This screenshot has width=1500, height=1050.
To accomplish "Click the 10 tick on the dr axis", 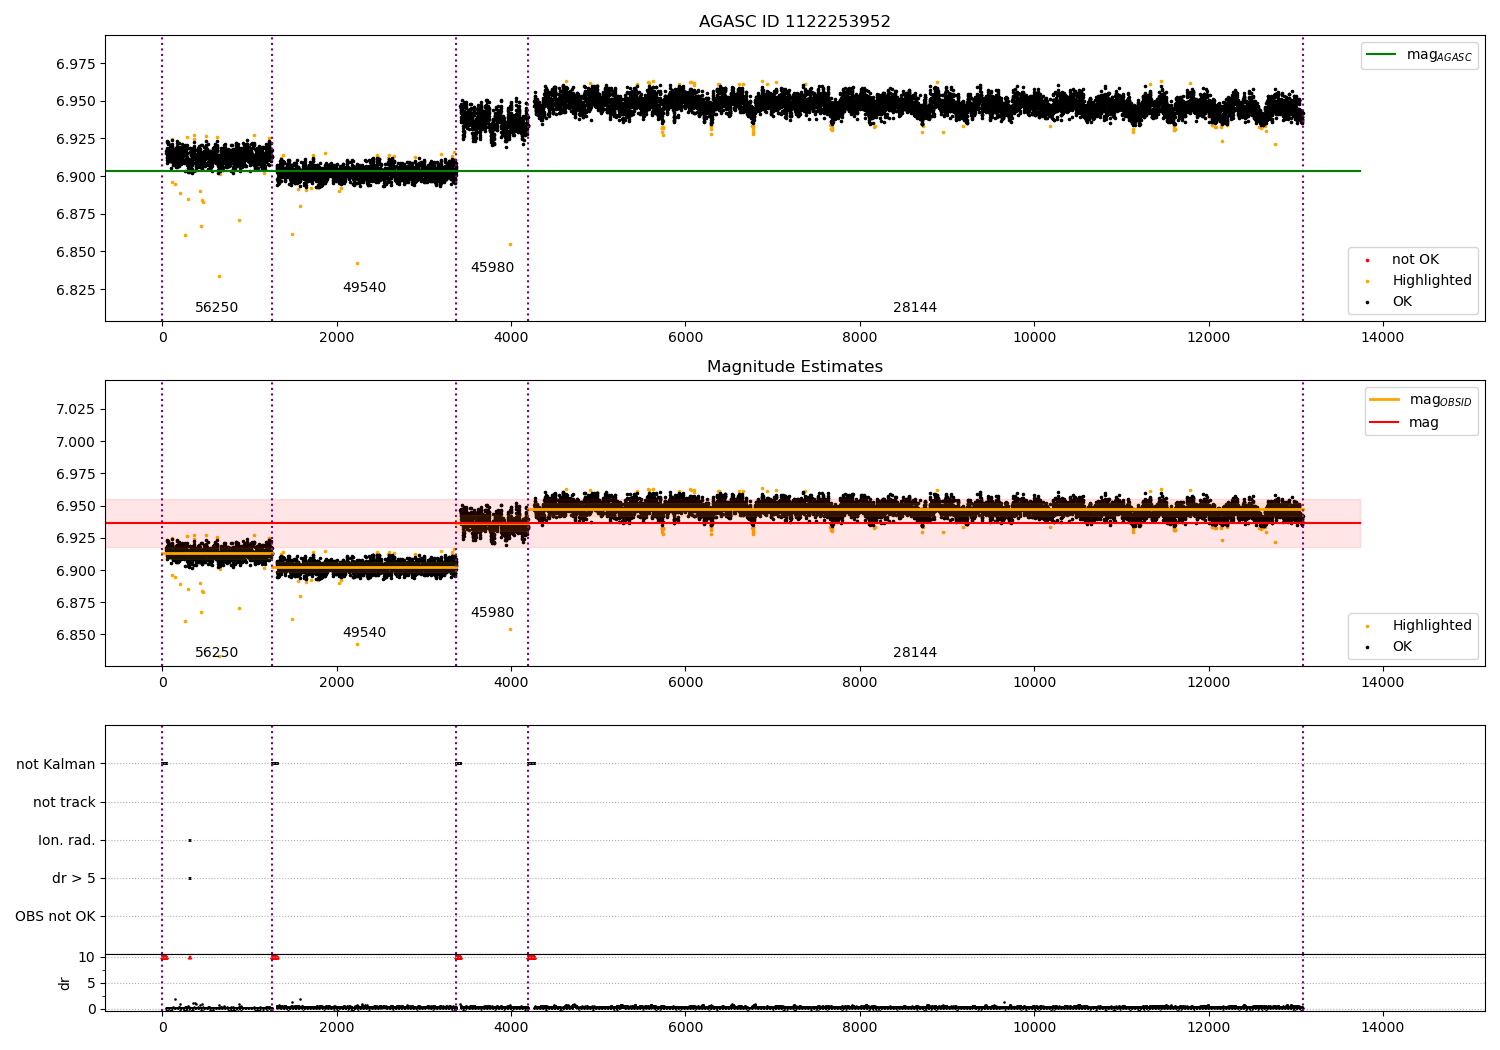I will pyautogui.click(x=86, y=957).
